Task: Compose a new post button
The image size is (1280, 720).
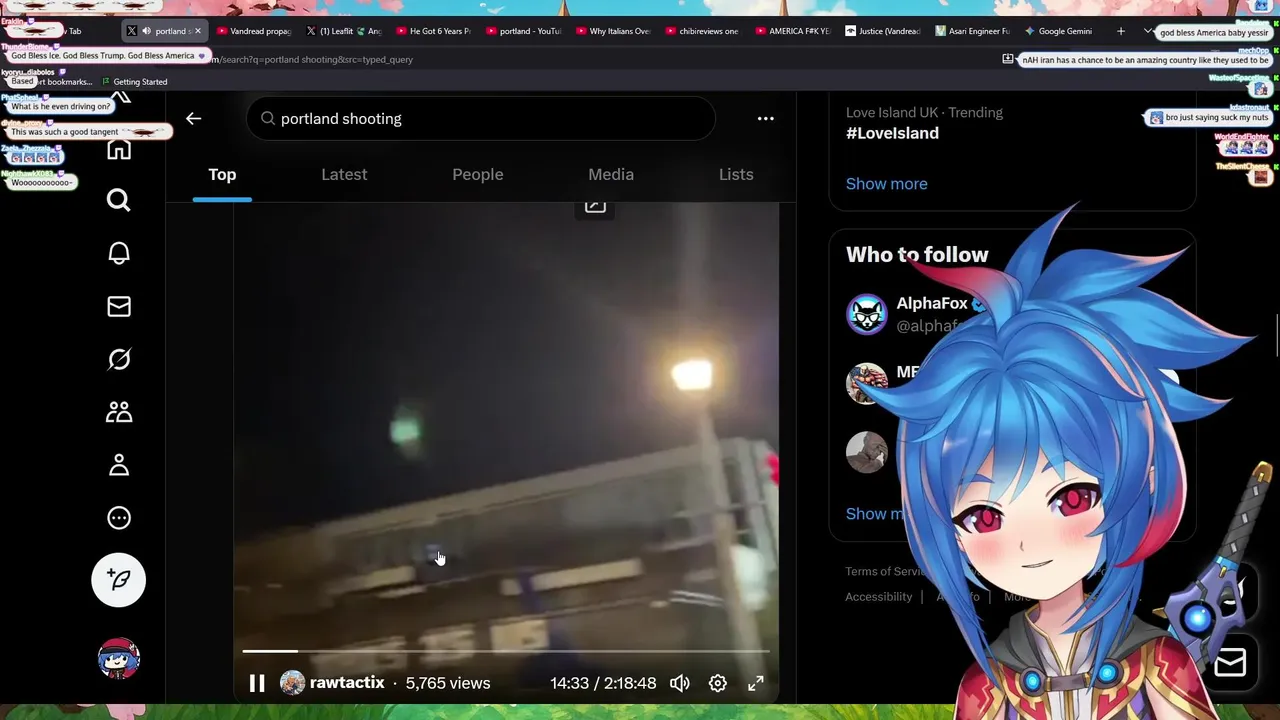Action: click(119, 580)
